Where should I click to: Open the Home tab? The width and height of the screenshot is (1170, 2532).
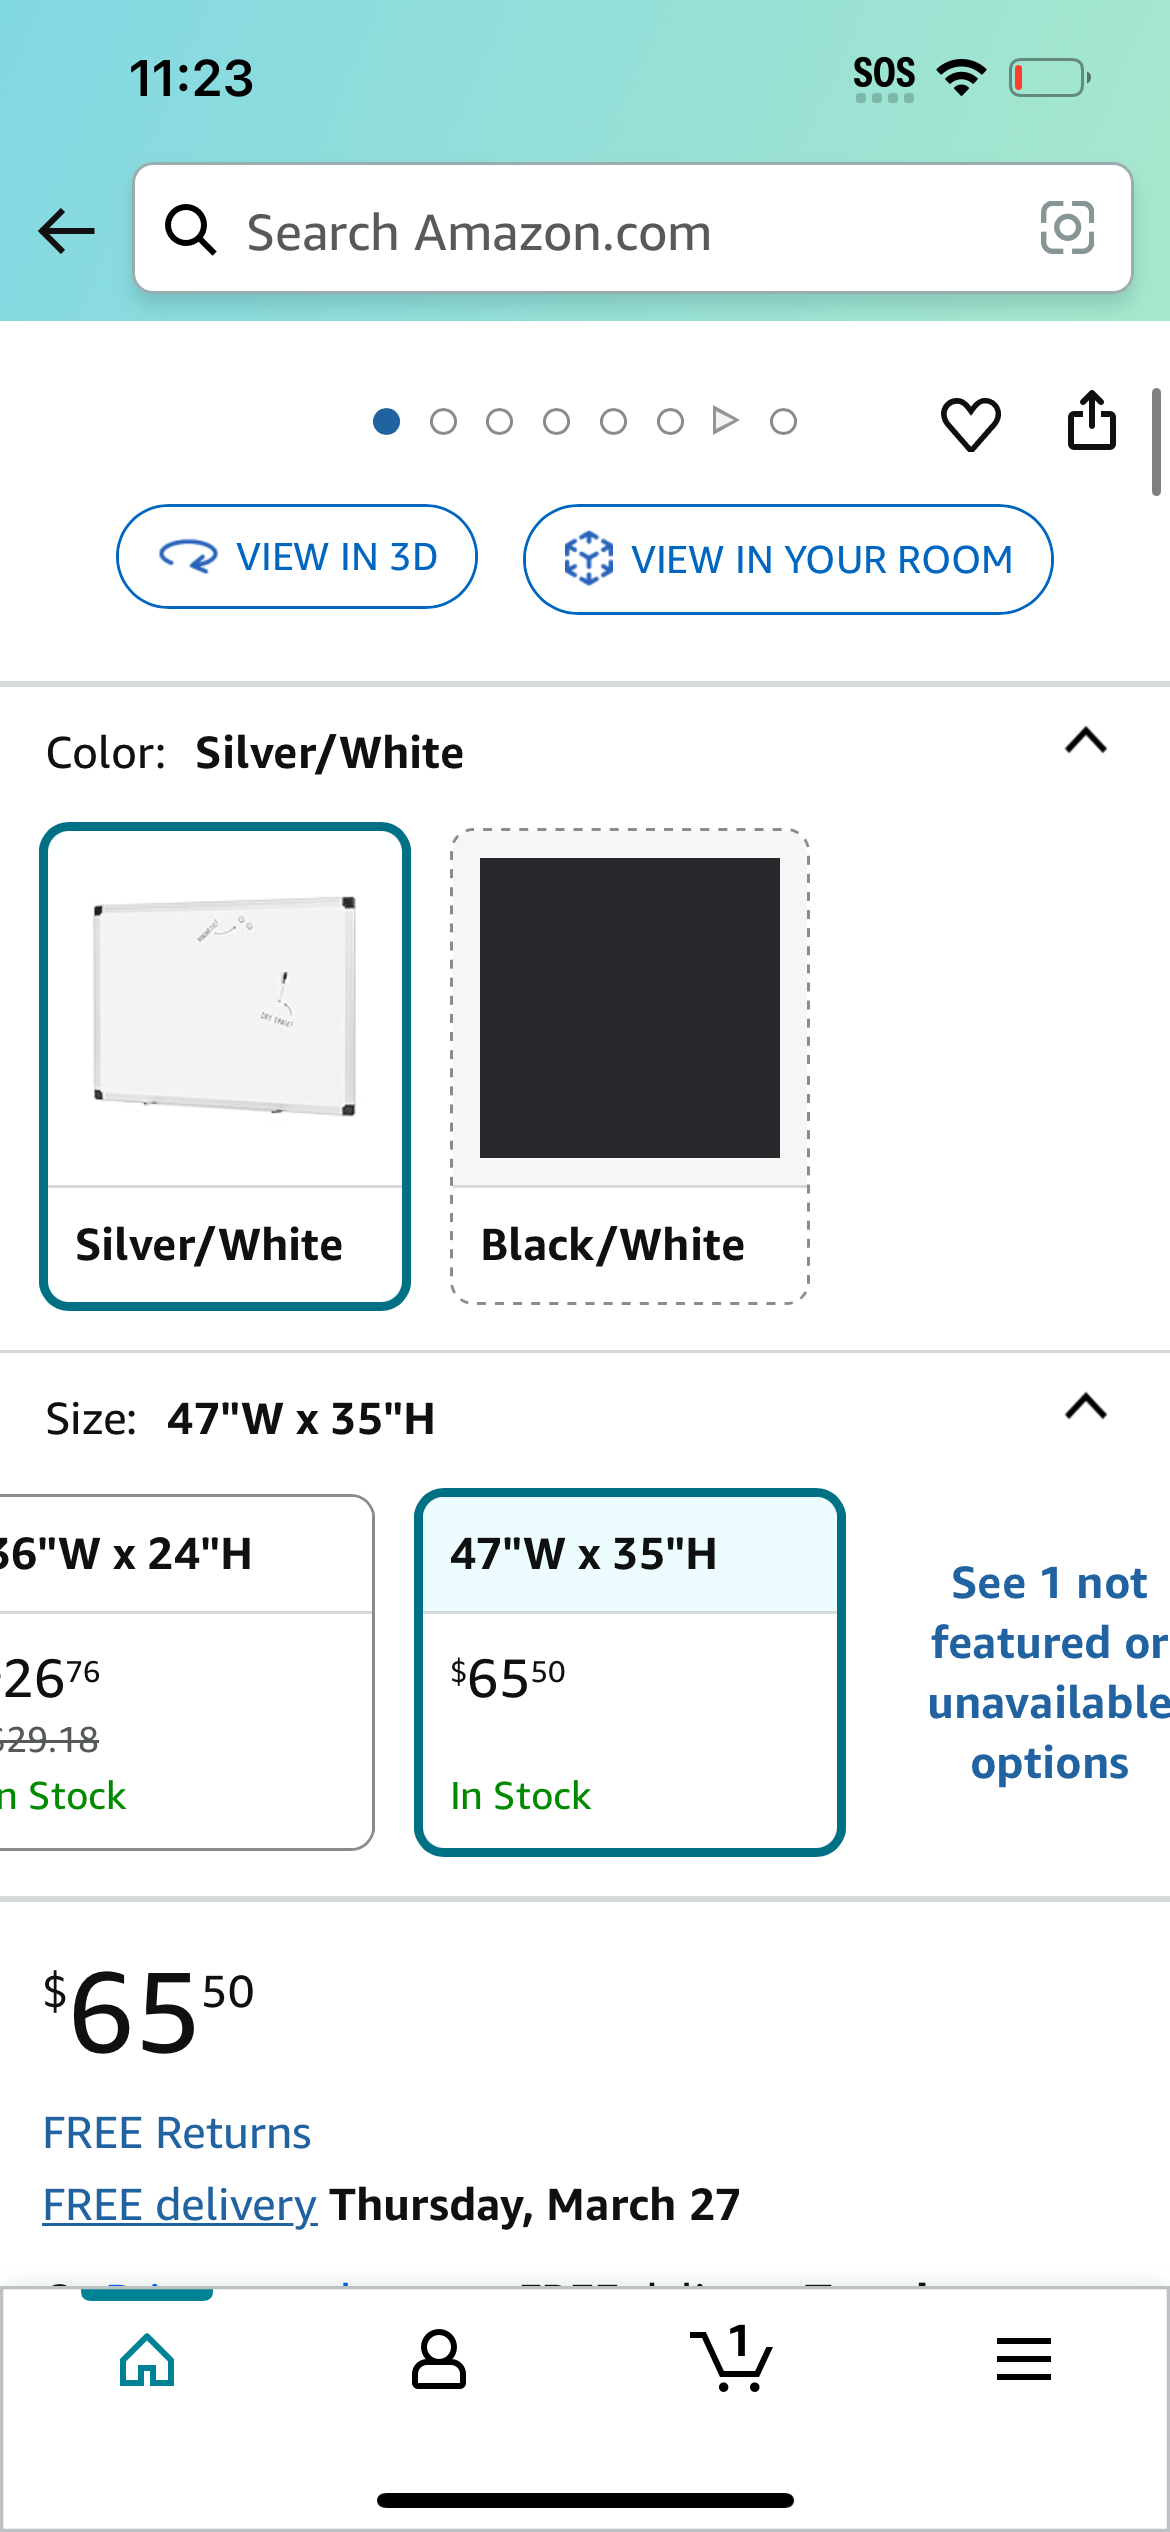point(147,2360)
